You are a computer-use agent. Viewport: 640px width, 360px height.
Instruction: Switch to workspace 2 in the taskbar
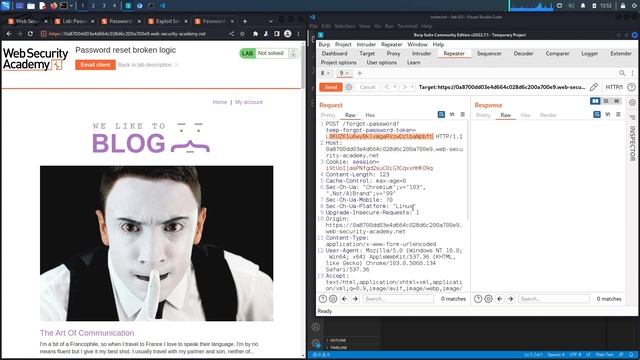coord(93,6)
